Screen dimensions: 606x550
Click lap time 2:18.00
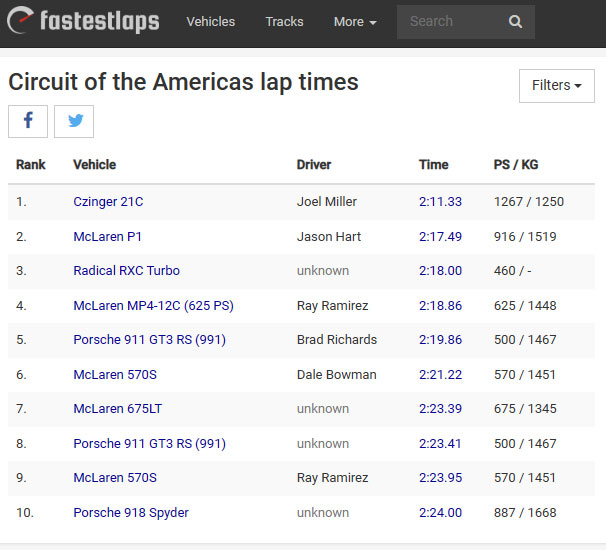pyautogui.click(x=440, y=271)
